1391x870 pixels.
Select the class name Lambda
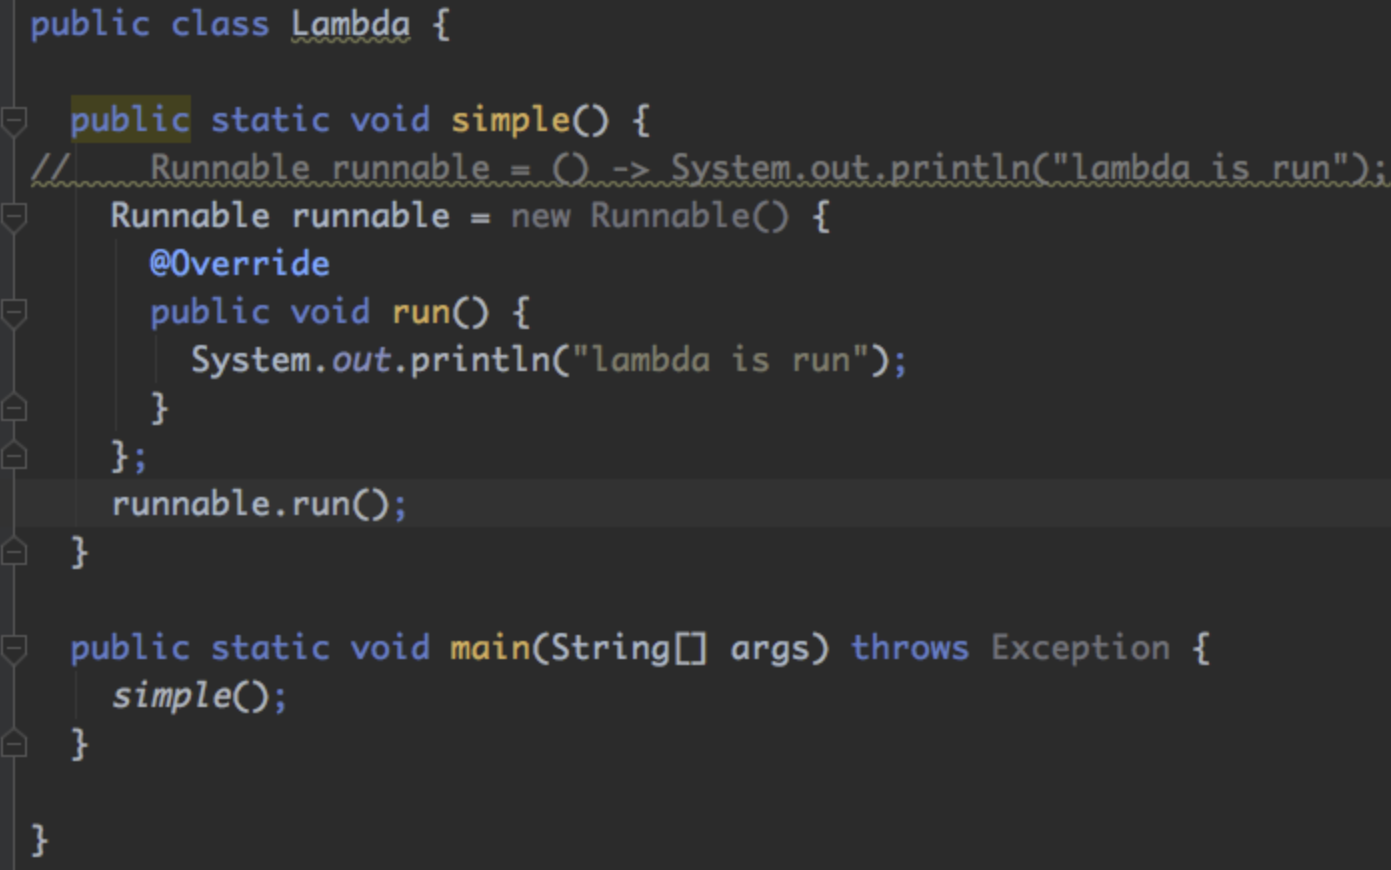pos(350,24)
